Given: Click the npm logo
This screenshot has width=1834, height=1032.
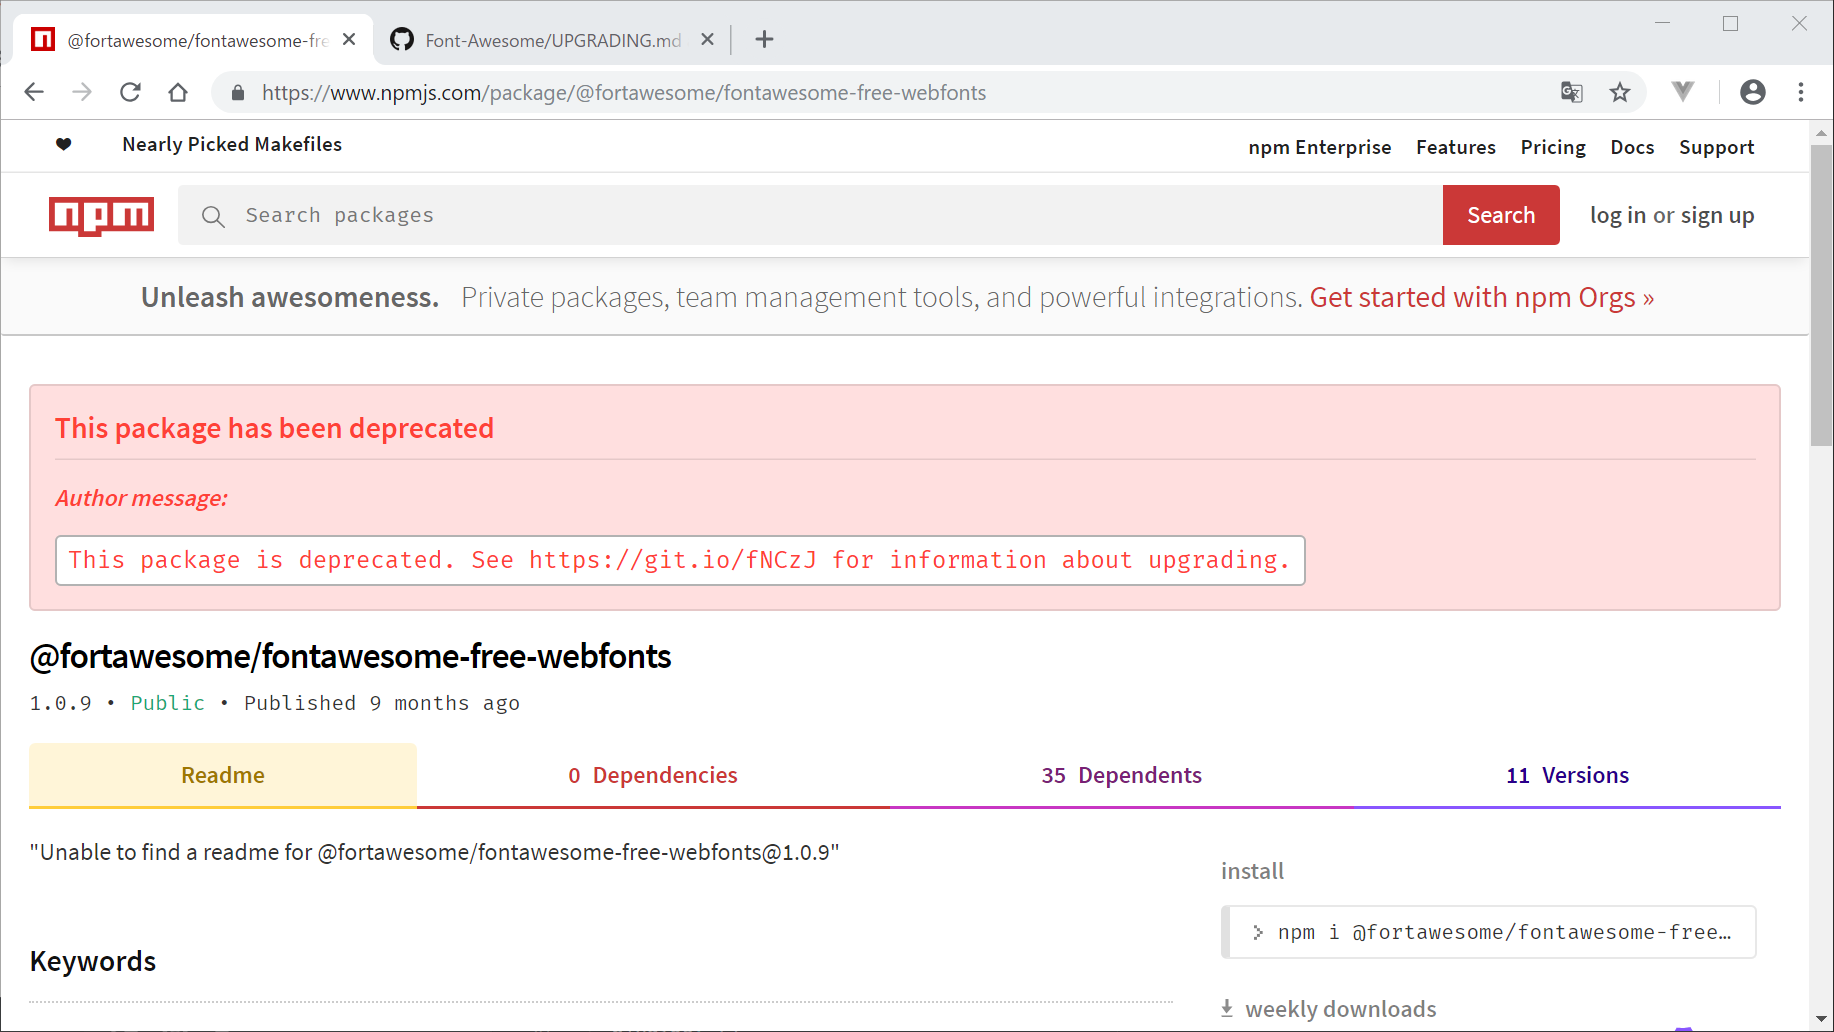Looking at the screenshot, I should pos(101,215).
